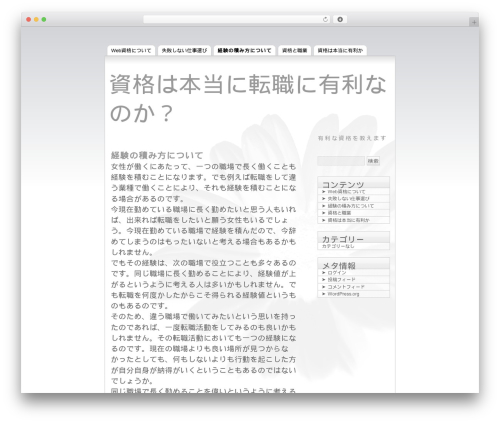Image resolution: width=500 pixels, height=423 pixels.
Task: Click the ログイン link under メタ情報
Action: [x=337, y=273]
